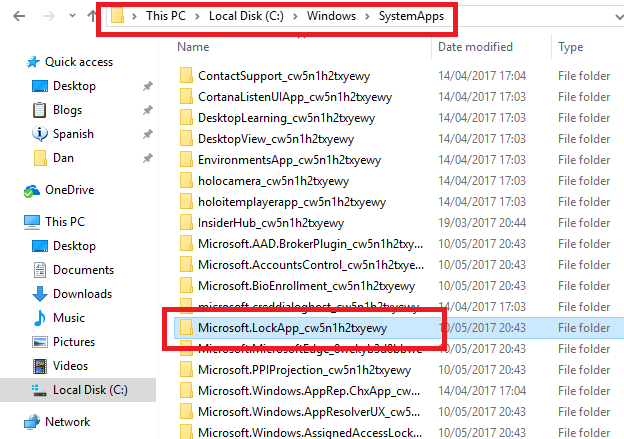Expand chevron after 'This PC' in breadcrumb
Screen dimensions: 624x439
[x=197, y=16]
